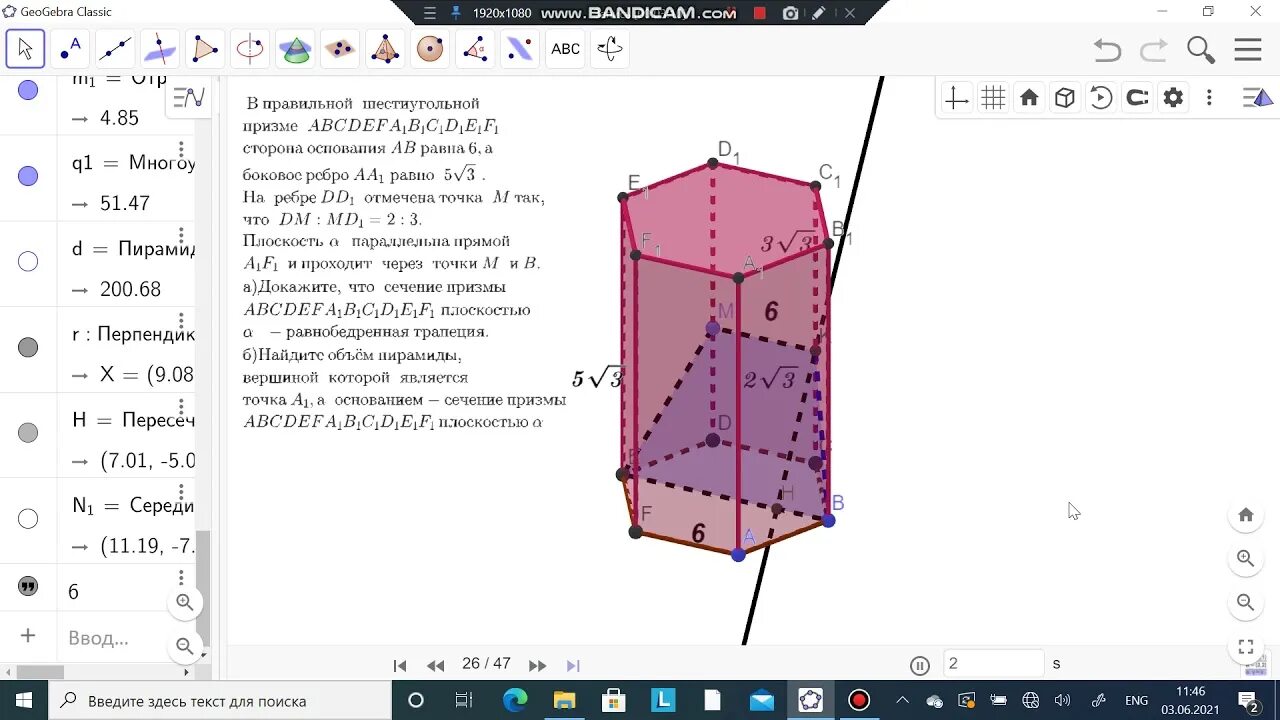The width and height of the screenshot is (1280, 720).
Task: Show hidden pyramid d object
Action: [x=28, y=262]
